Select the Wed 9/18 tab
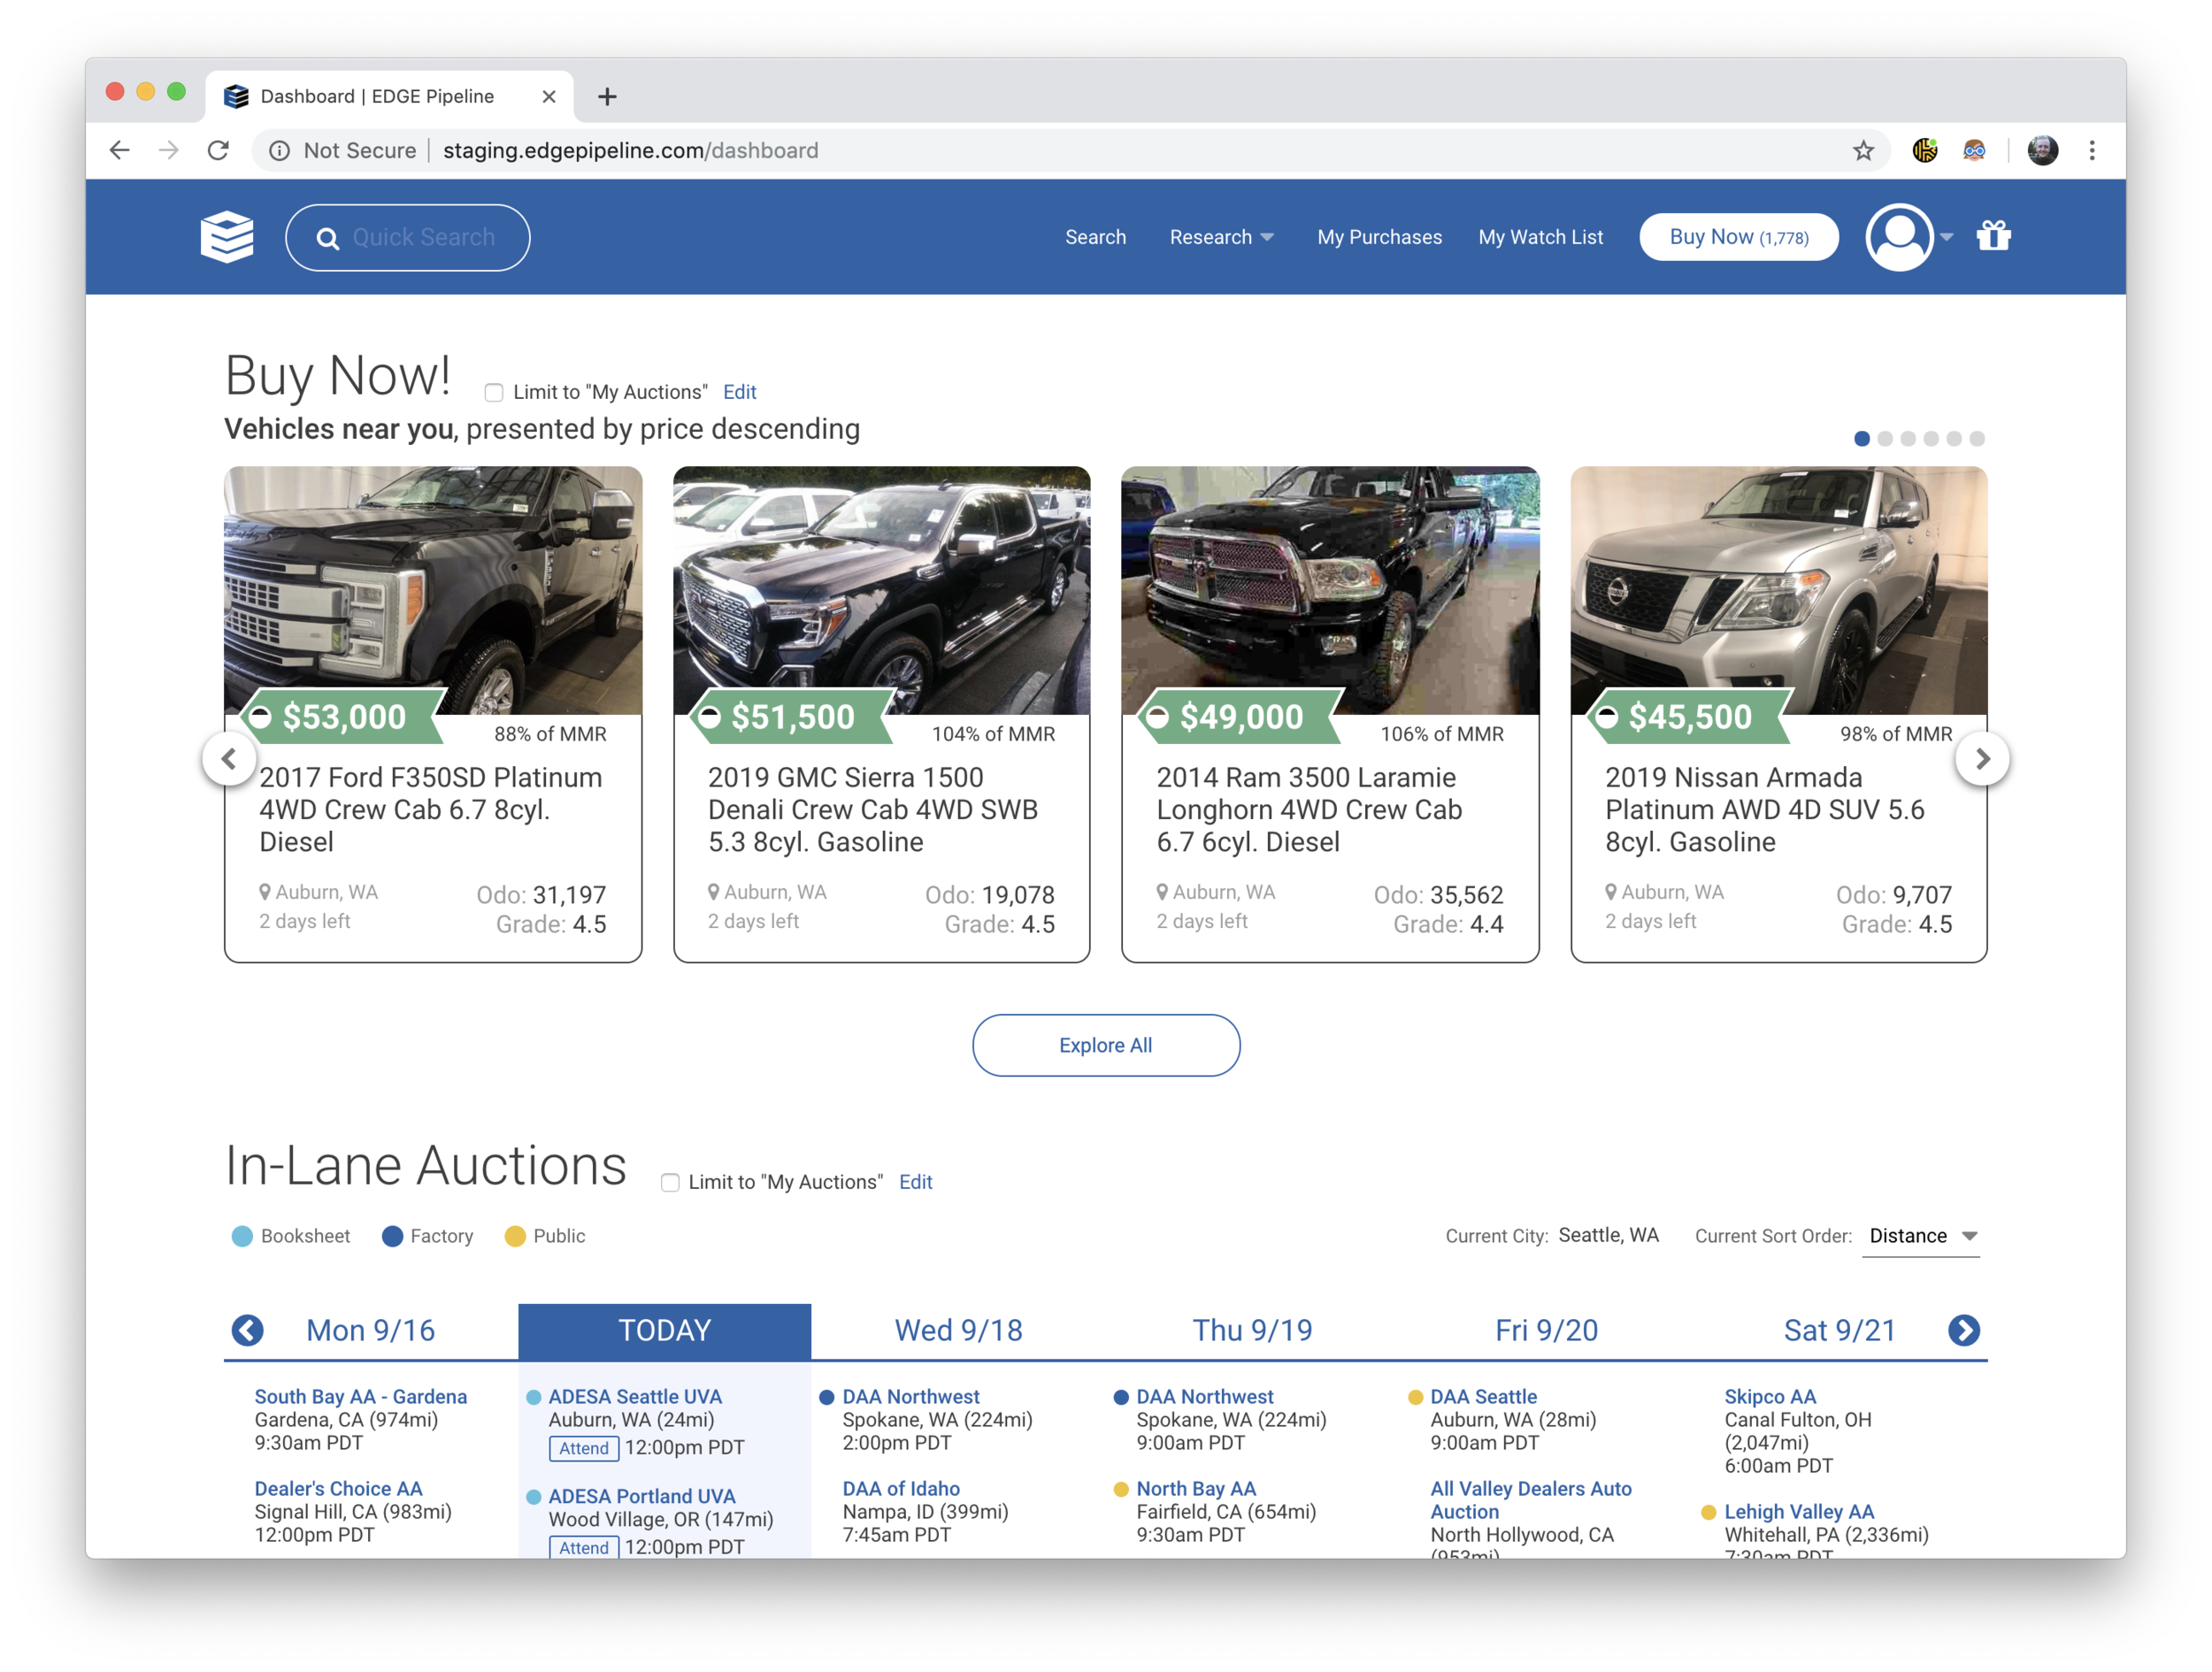Viewport: 2212px width, 1672px height. pyautogui.click(x=958, y=1331)
